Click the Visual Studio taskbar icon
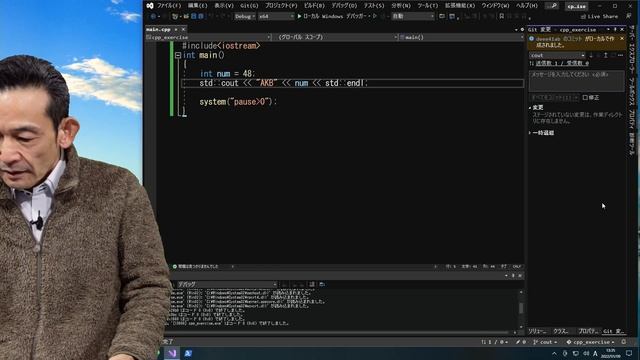640x360 pixels. coord(172,353)
